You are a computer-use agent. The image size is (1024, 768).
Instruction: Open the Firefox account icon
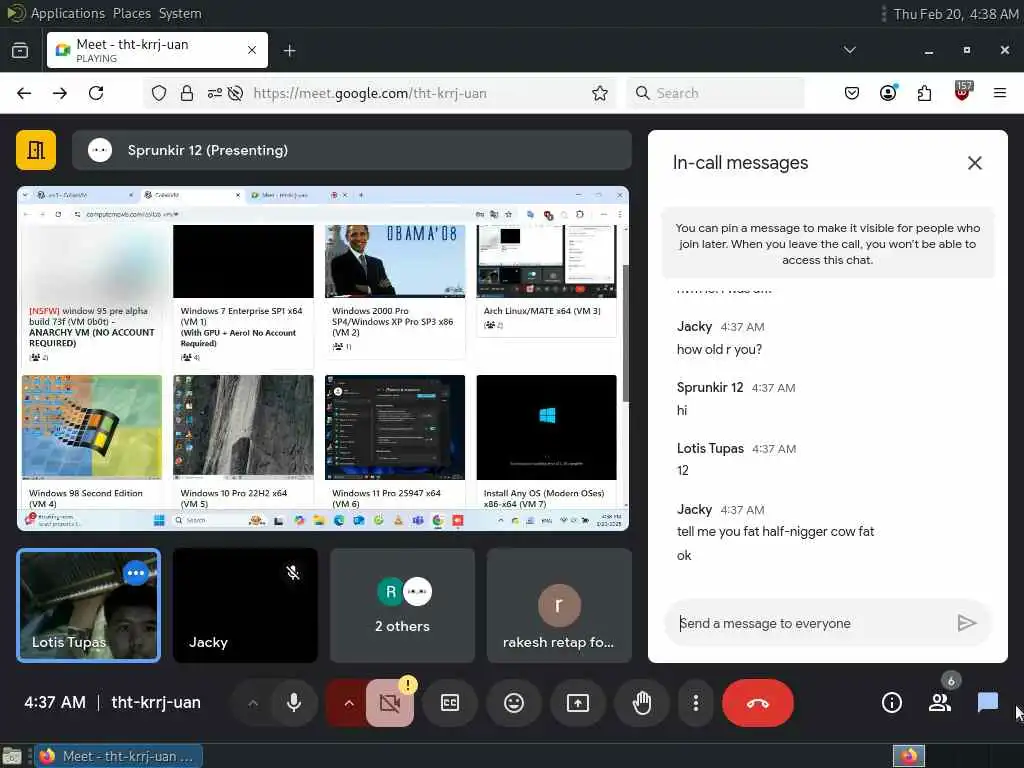(x=888, y=93)
